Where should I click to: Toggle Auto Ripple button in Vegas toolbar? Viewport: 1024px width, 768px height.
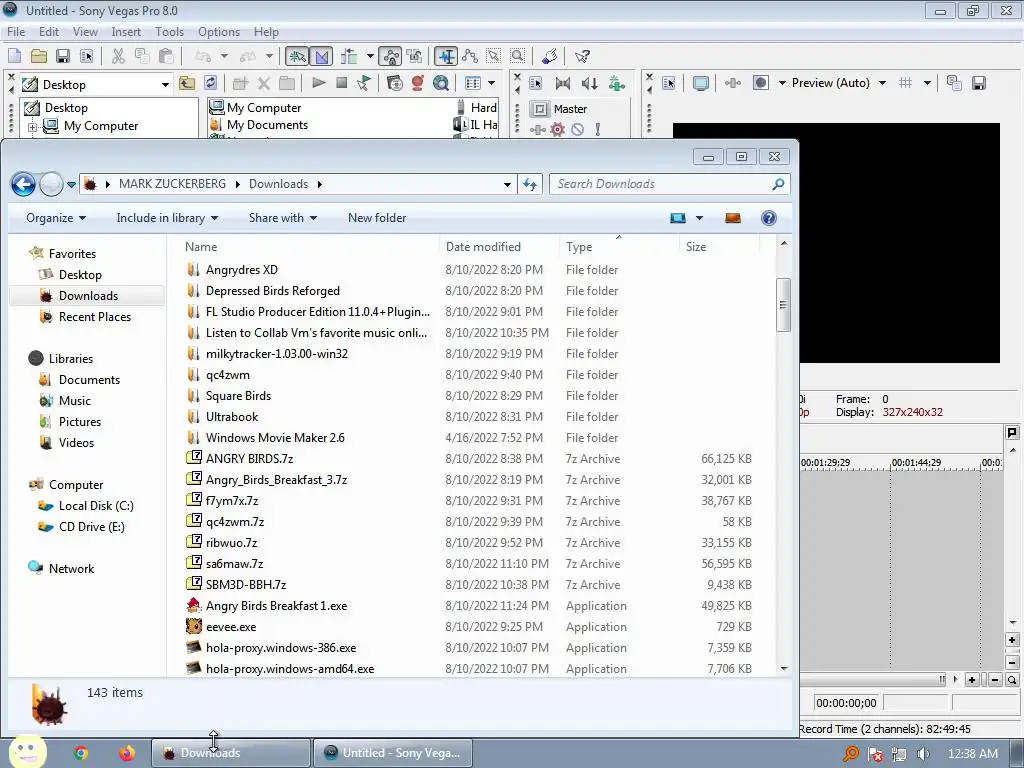349,56
